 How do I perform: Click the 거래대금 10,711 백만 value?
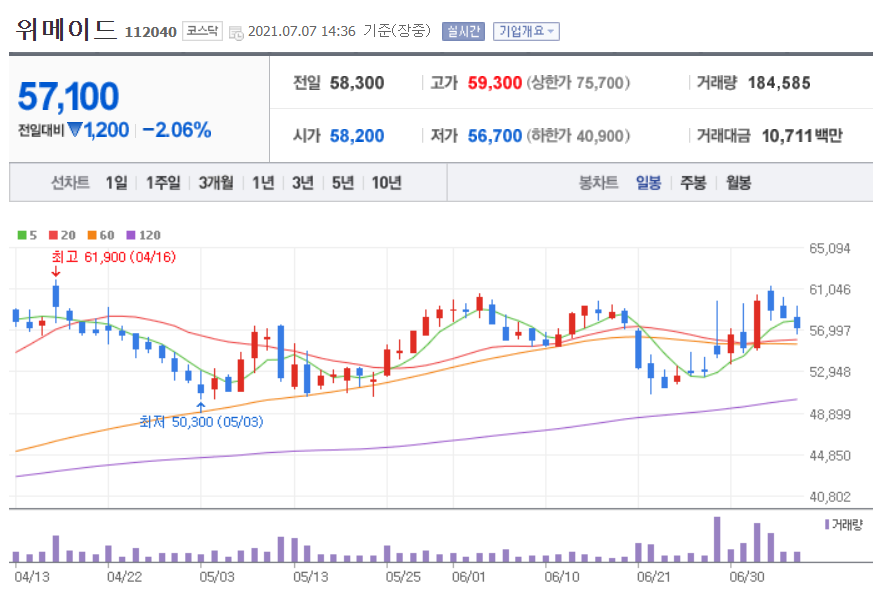(802, 136)
